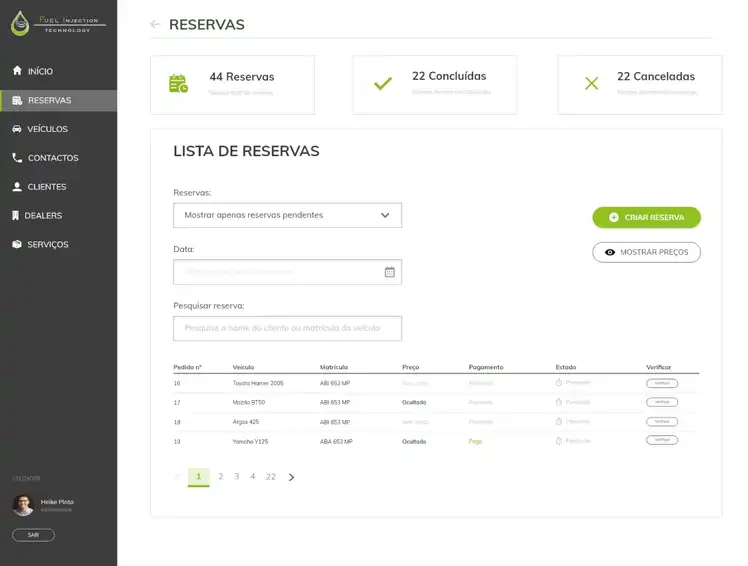The height and width of the screenshot is (566, 748).
Task: Click the SAIR logout button
Action: pyautogui.click(x=33, y=535)
